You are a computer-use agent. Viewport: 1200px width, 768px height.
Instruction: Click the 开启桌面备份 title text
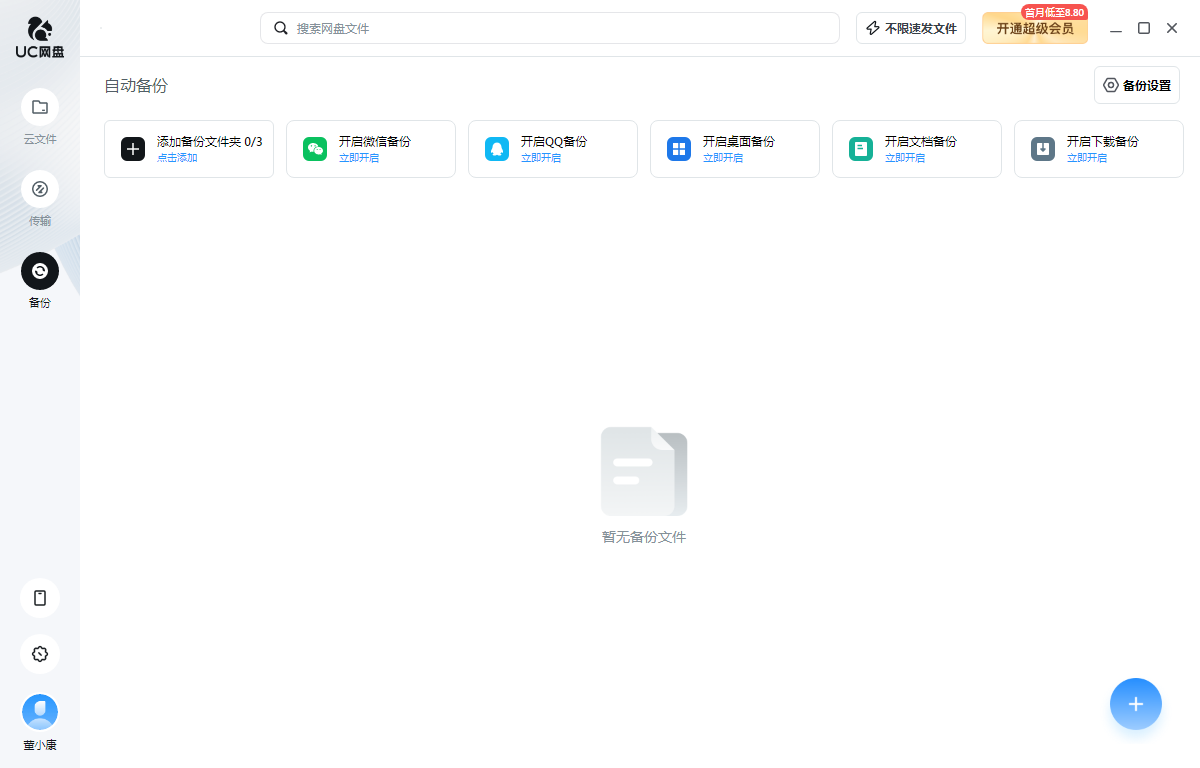[739, 142]
